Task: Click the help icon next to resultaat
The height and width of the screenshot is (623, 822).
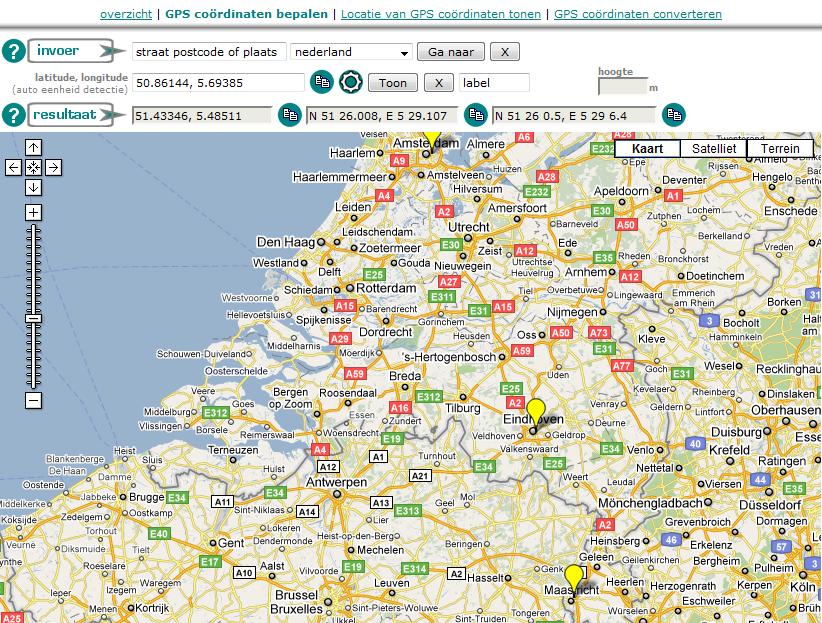Action: (13, 115)
